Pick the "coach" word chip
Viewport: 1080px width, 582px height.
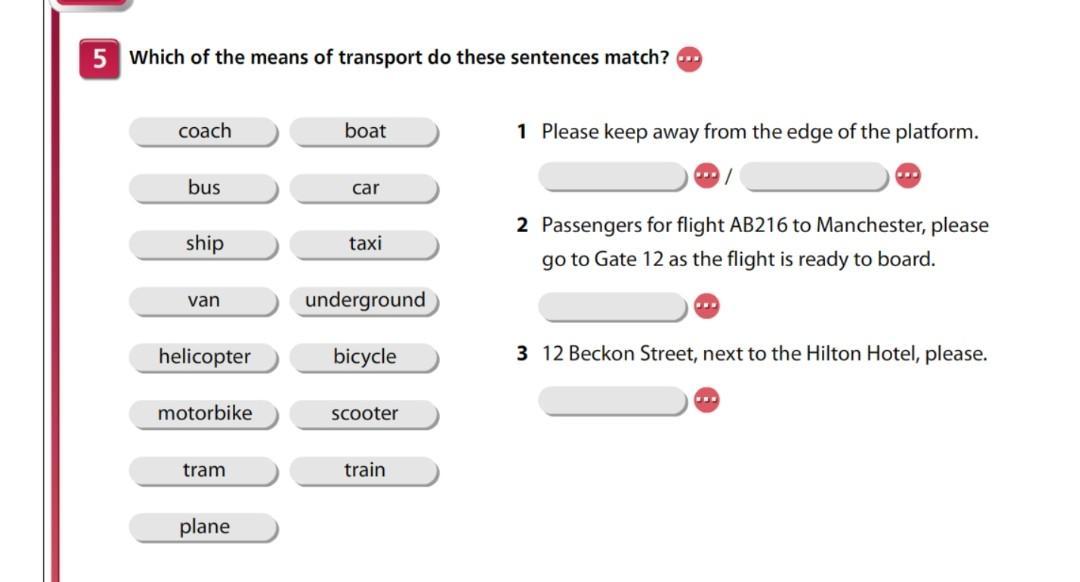204,131
